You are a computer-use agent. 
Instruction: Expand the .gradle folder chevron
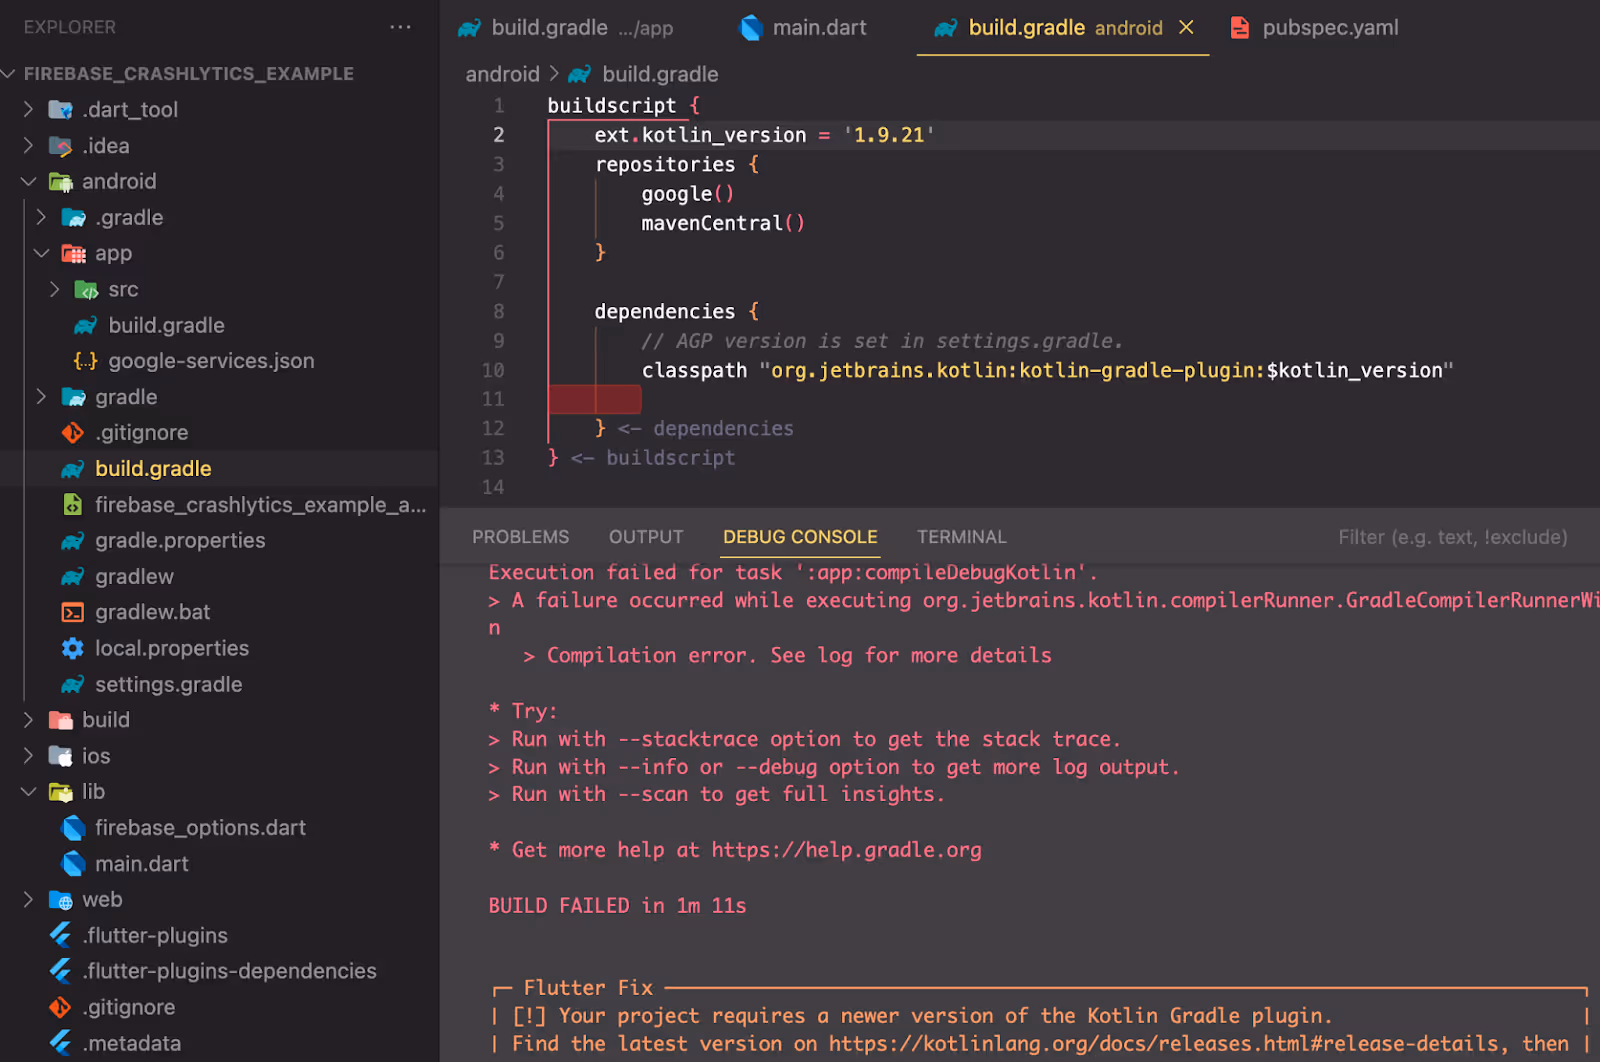[x=41, y=217]
